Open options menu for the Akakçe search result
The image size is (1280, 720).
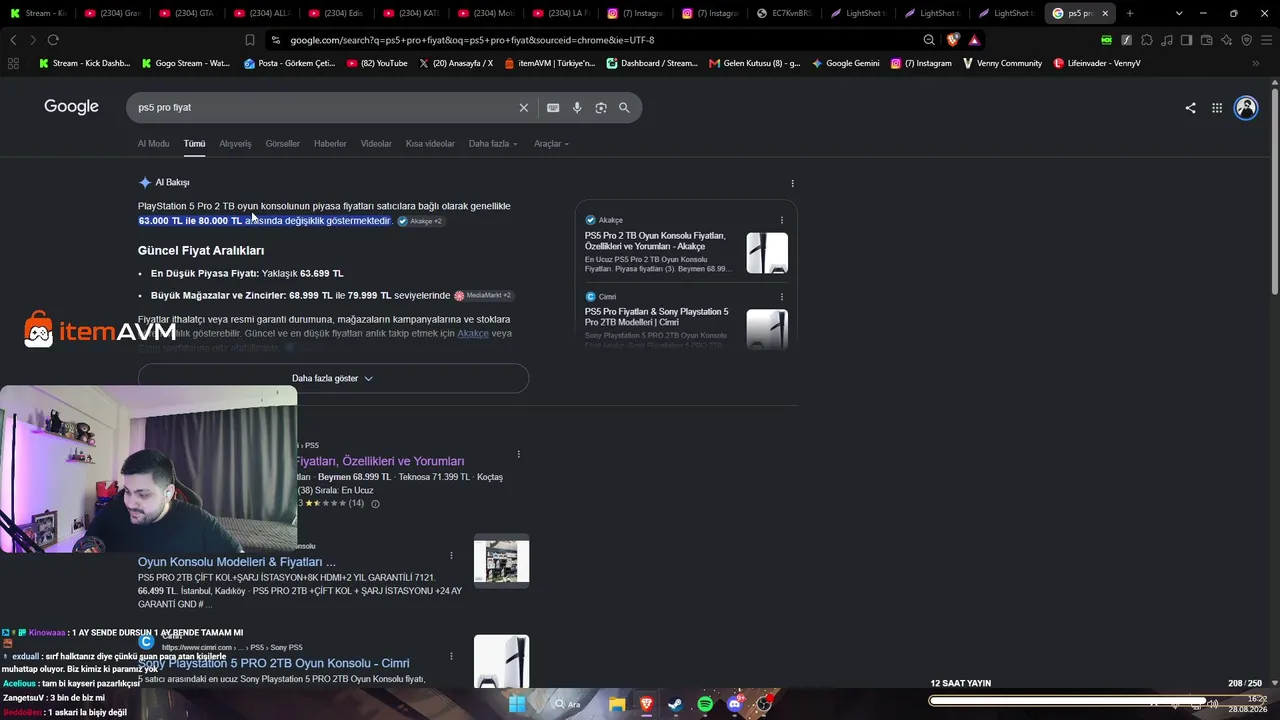pyautogui.click(x=518, y=454)
